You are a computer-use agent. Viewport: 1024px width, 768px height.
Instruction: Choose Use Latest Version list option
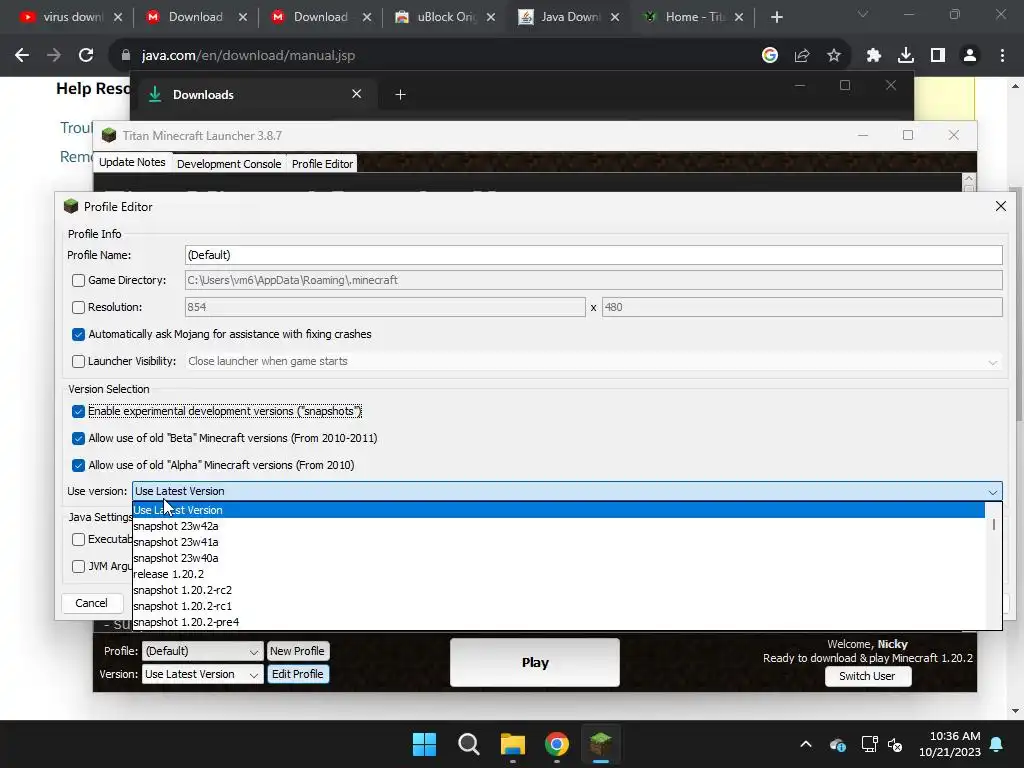tap(558, 510)
